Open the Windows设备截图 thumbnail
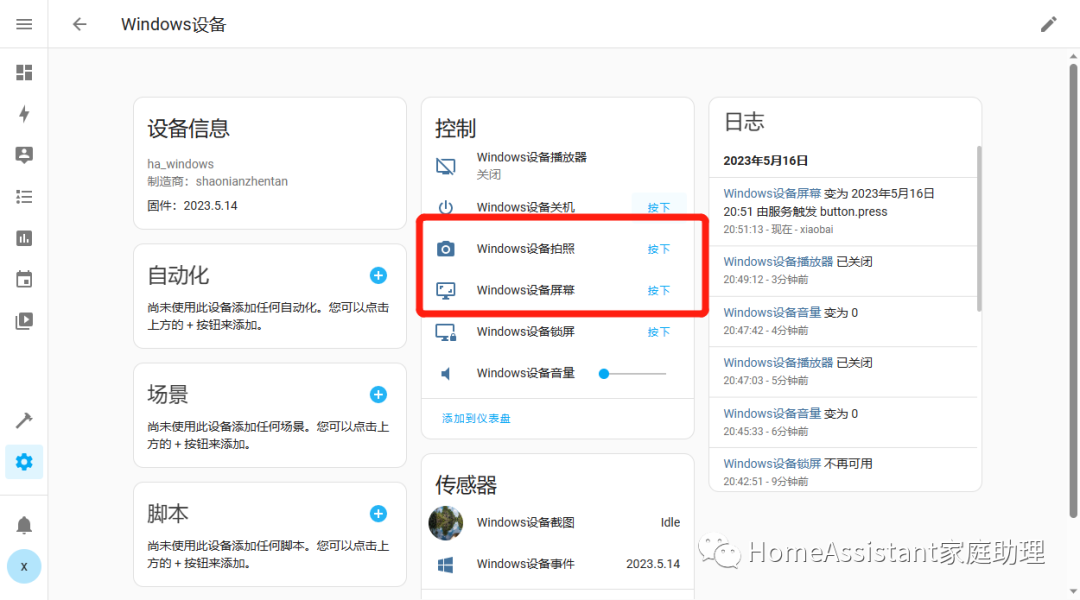Screen dimensions: 1080x600 pyautogui.click(x=446, y=523)
